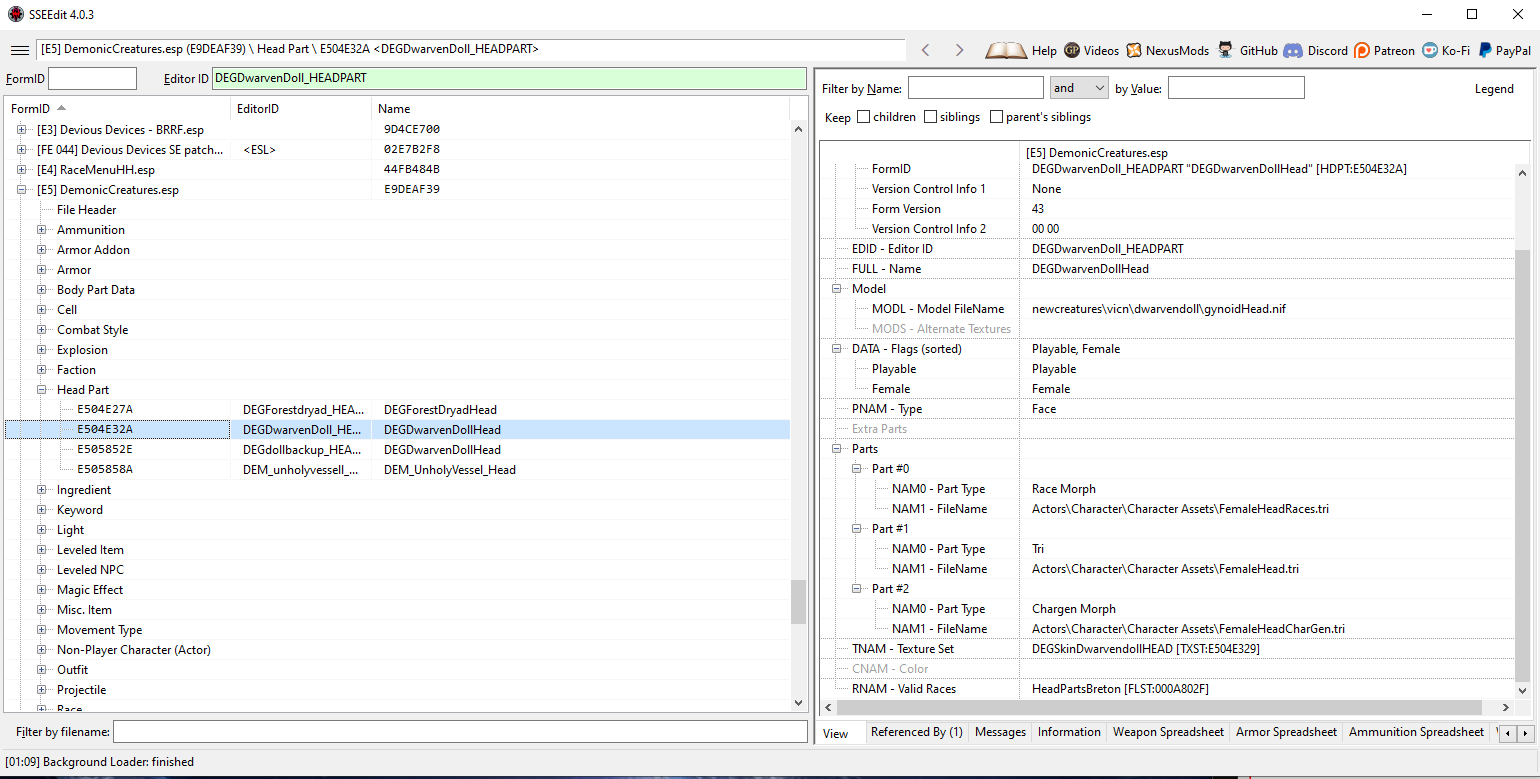The height and width of the screenshot is (779, 1540).
Task: Switch to Referenced By (1) tab
Action: tap(917, 732)
